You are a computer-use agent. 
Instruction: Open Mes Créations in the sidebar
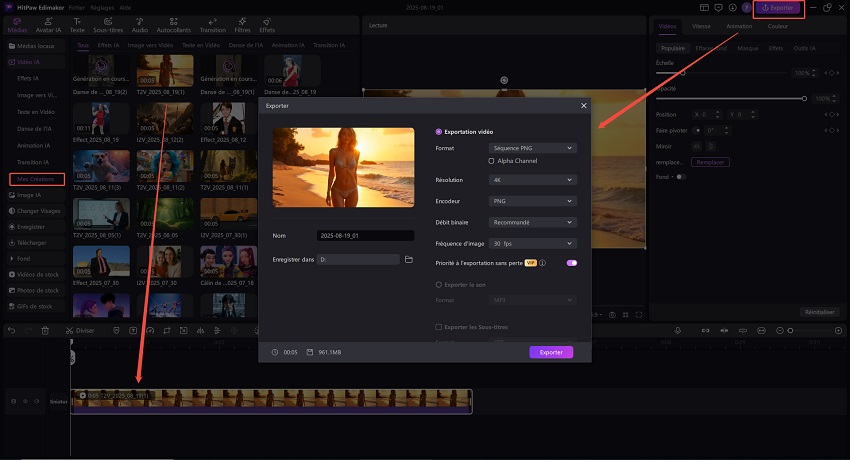click(x=36, y=179)
